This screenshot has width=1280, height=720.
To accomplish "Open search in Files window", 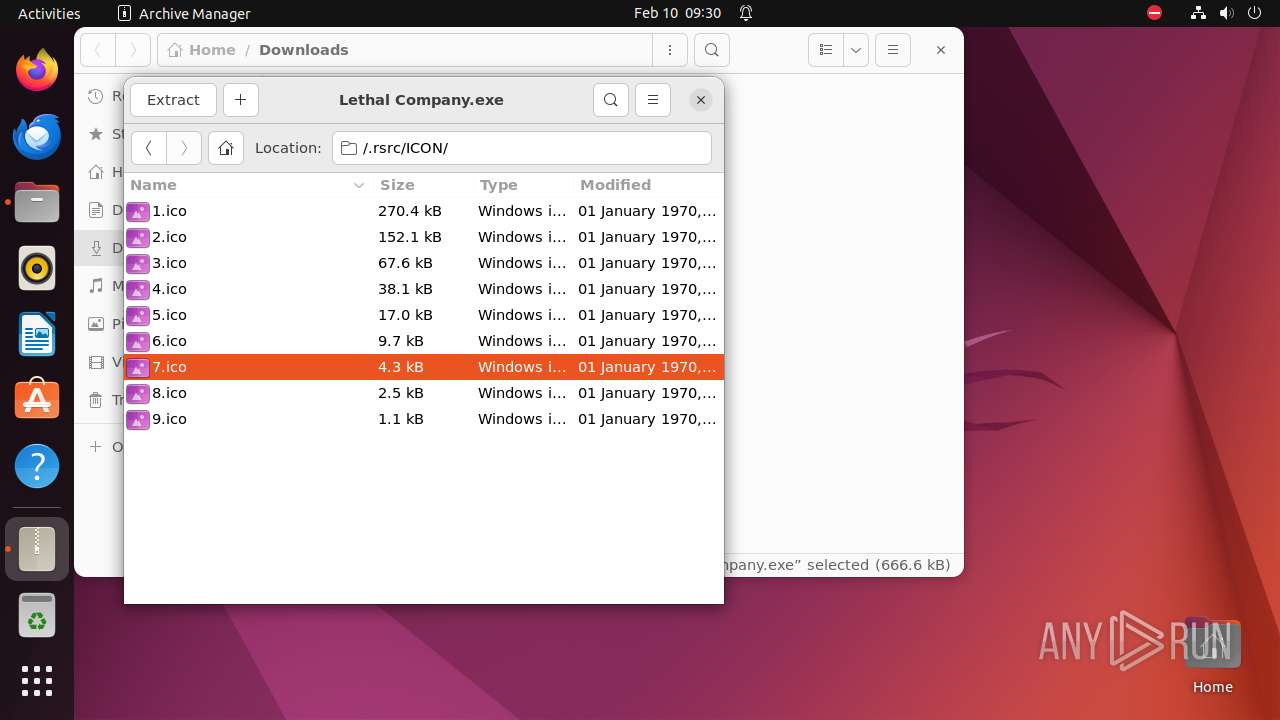I will point(711,50).
